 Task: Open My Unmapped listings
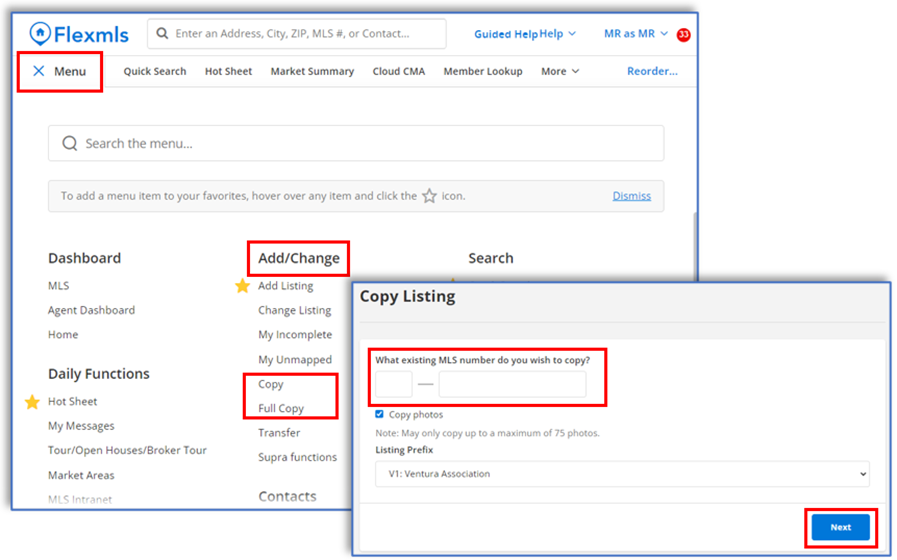point(295,360)
